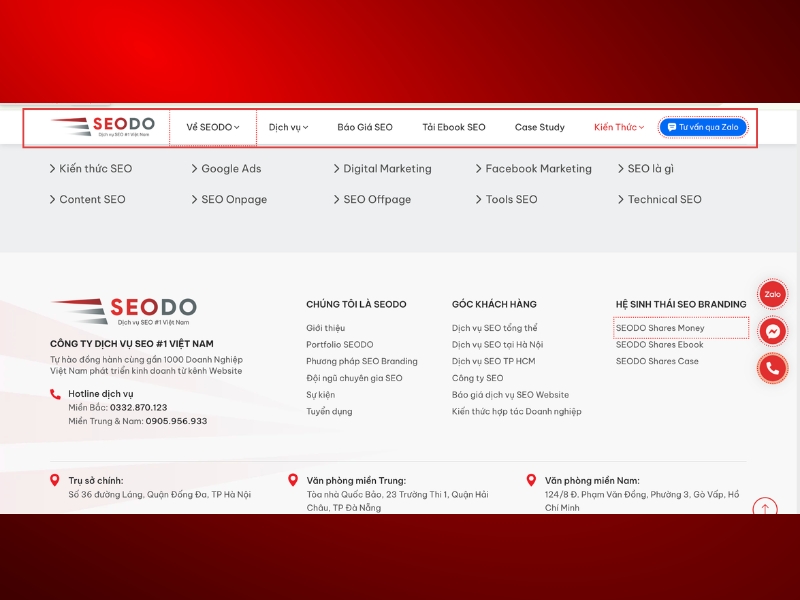
Task: Open the Giới thiệu footer link
Action: 326,328
